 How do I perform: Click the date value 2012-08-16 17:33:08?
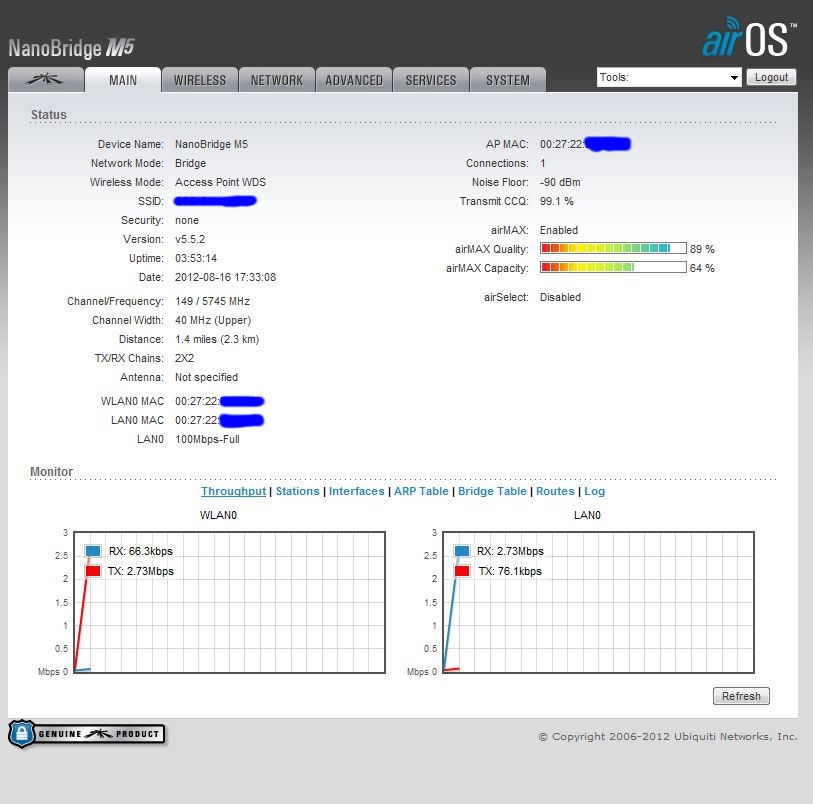pyautogui.click(x=226, y=277)
